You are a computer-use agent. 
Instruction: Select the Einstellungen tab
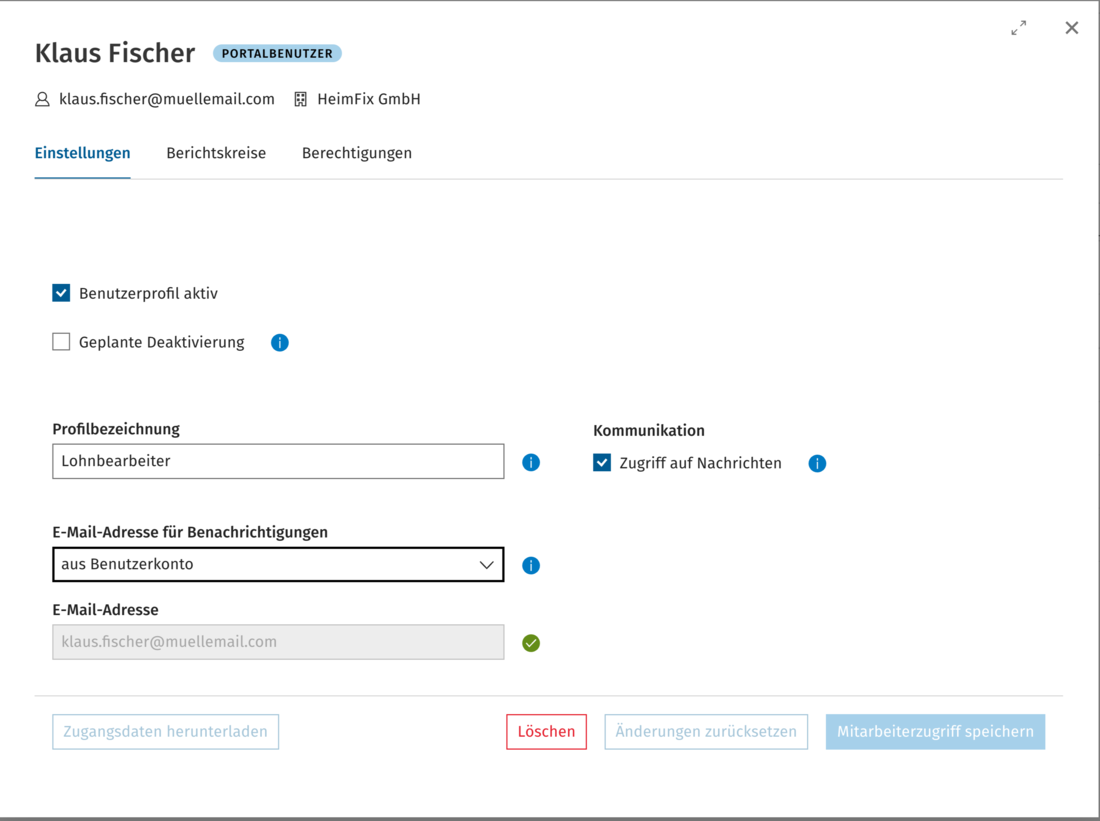83,153
